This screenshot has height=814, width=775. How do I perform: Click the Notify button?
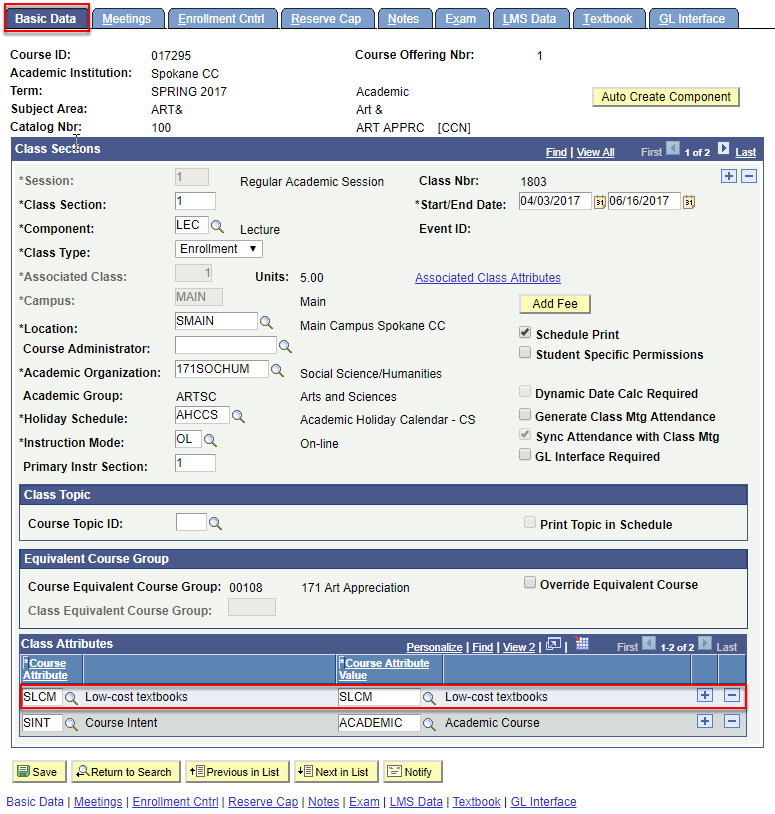click(x=412, y=772)
